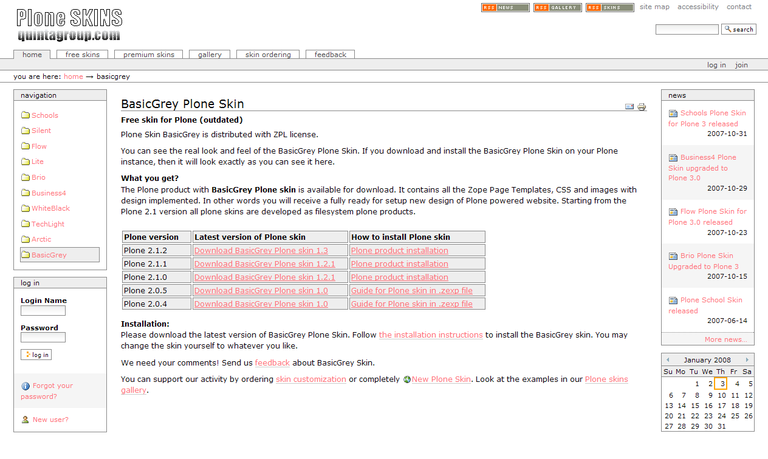Click the BasicGrey folder icon in navigation
The width and height of the screenshot is (768, 459).
[x=25, y=255]
